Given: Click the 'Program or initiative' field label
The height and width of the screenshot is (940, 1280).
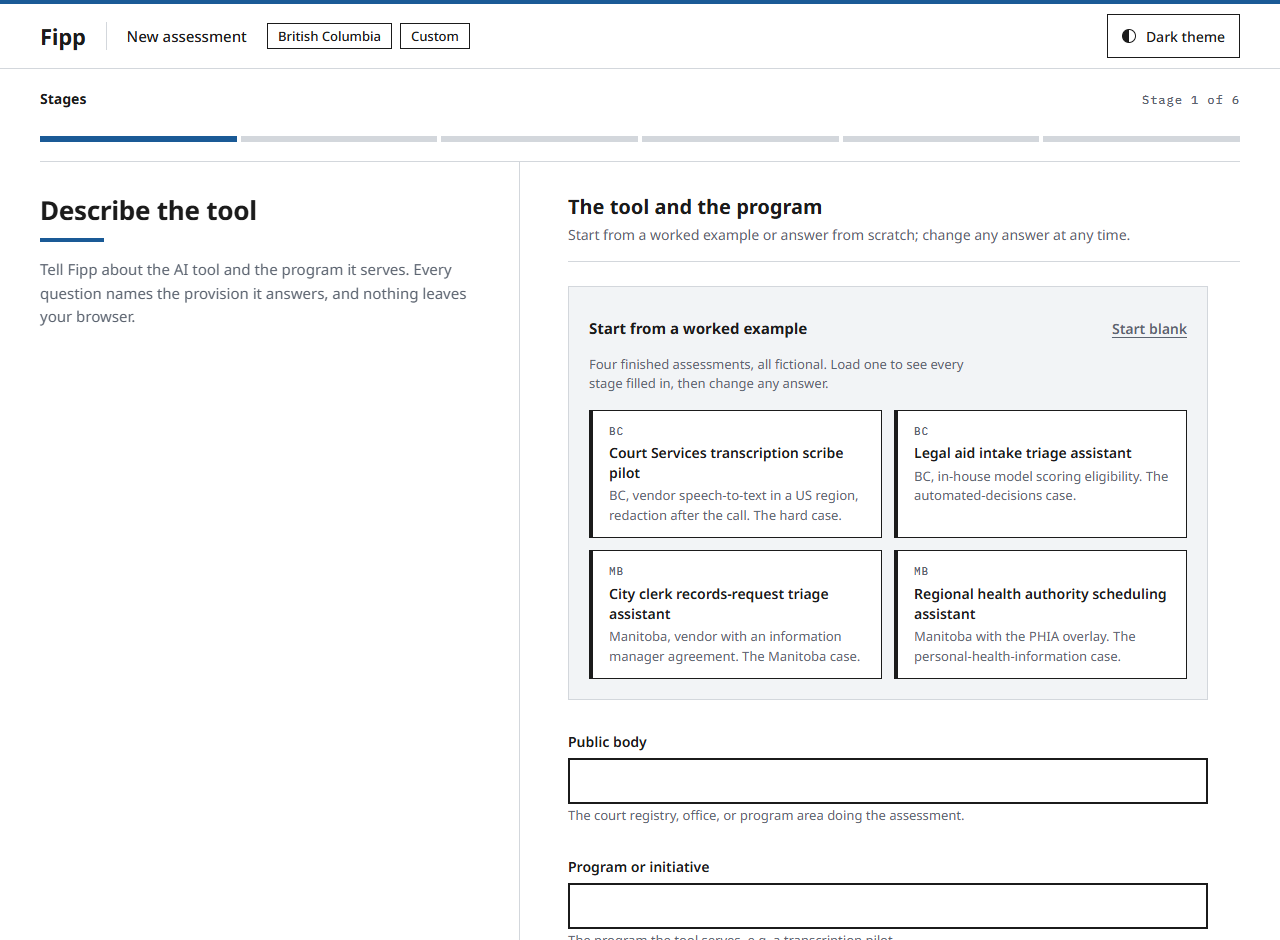Looking at the screenshot, I should [638, 867].
